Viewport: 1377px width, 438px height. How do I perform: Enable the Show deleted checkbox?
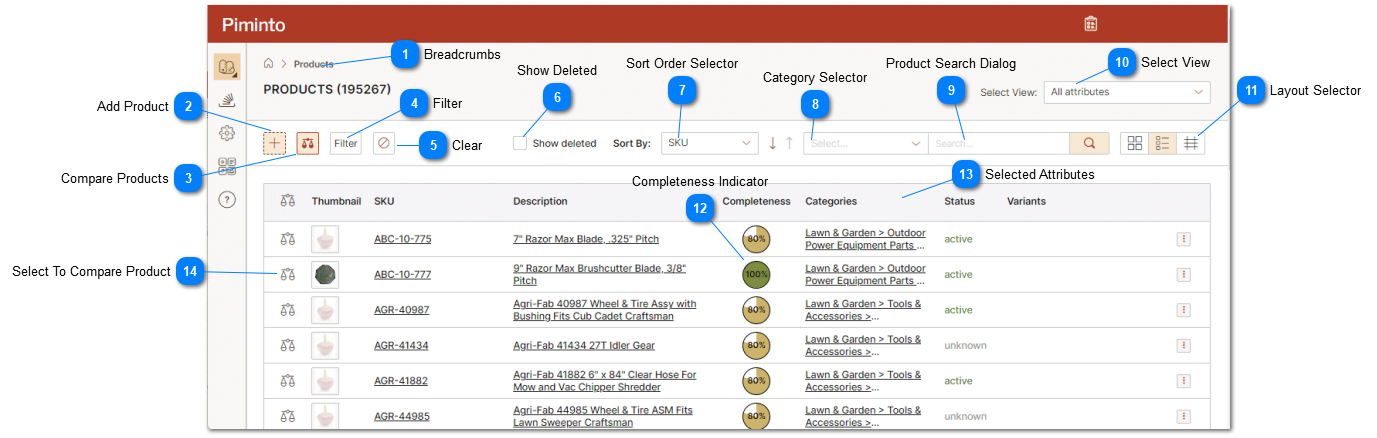[520, 143]
